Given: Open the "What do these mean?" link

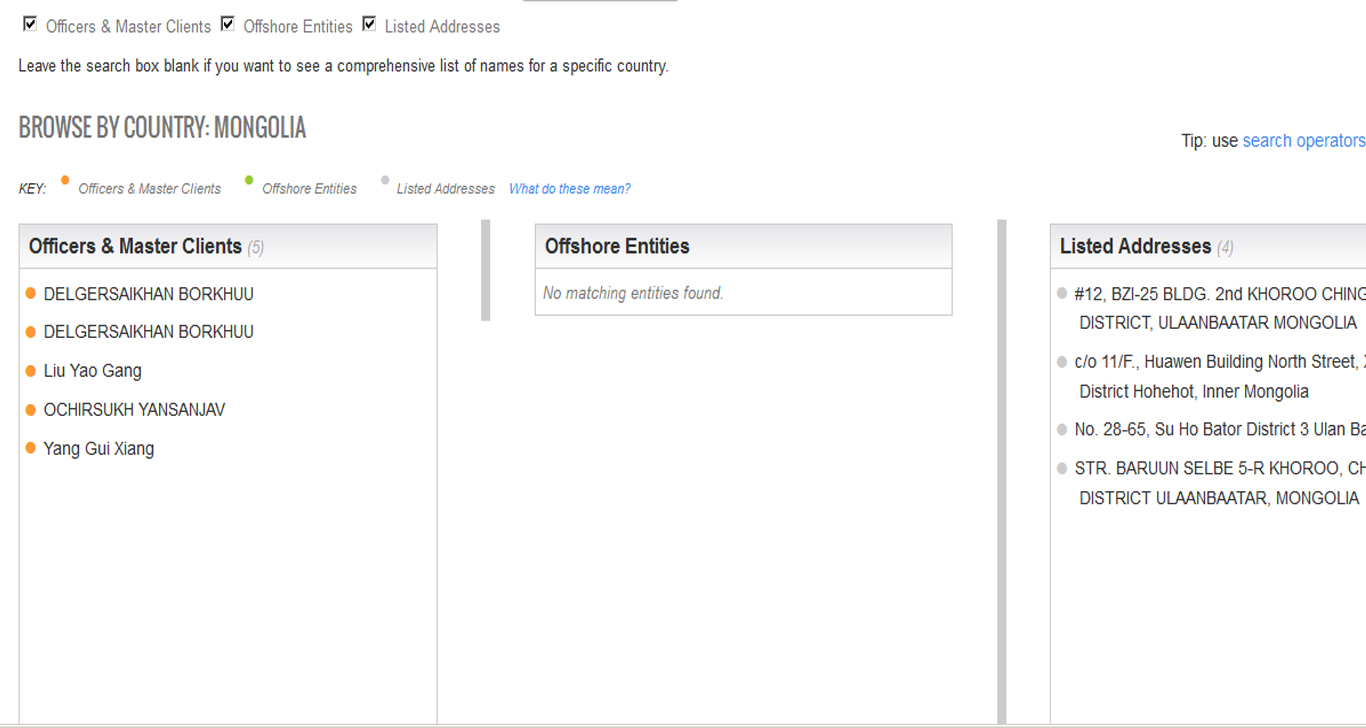Looking at the screenshot, I should point(569,189).
